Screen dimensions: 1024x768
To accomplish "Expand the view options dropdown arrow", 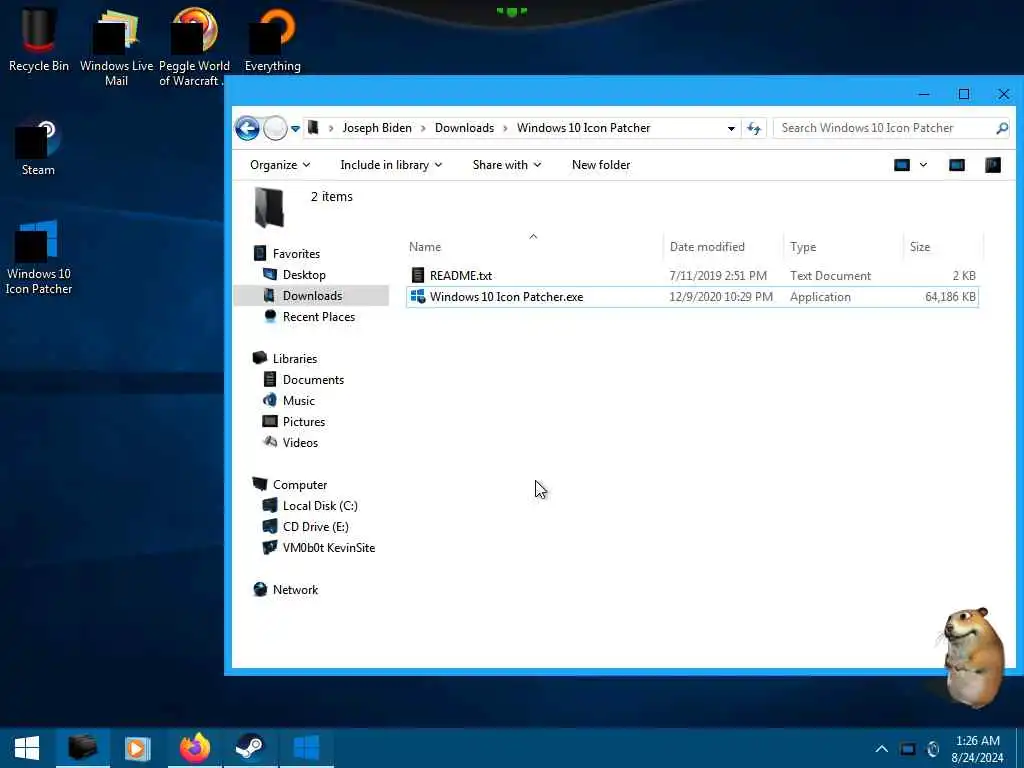I will click(x=923, y=165).
